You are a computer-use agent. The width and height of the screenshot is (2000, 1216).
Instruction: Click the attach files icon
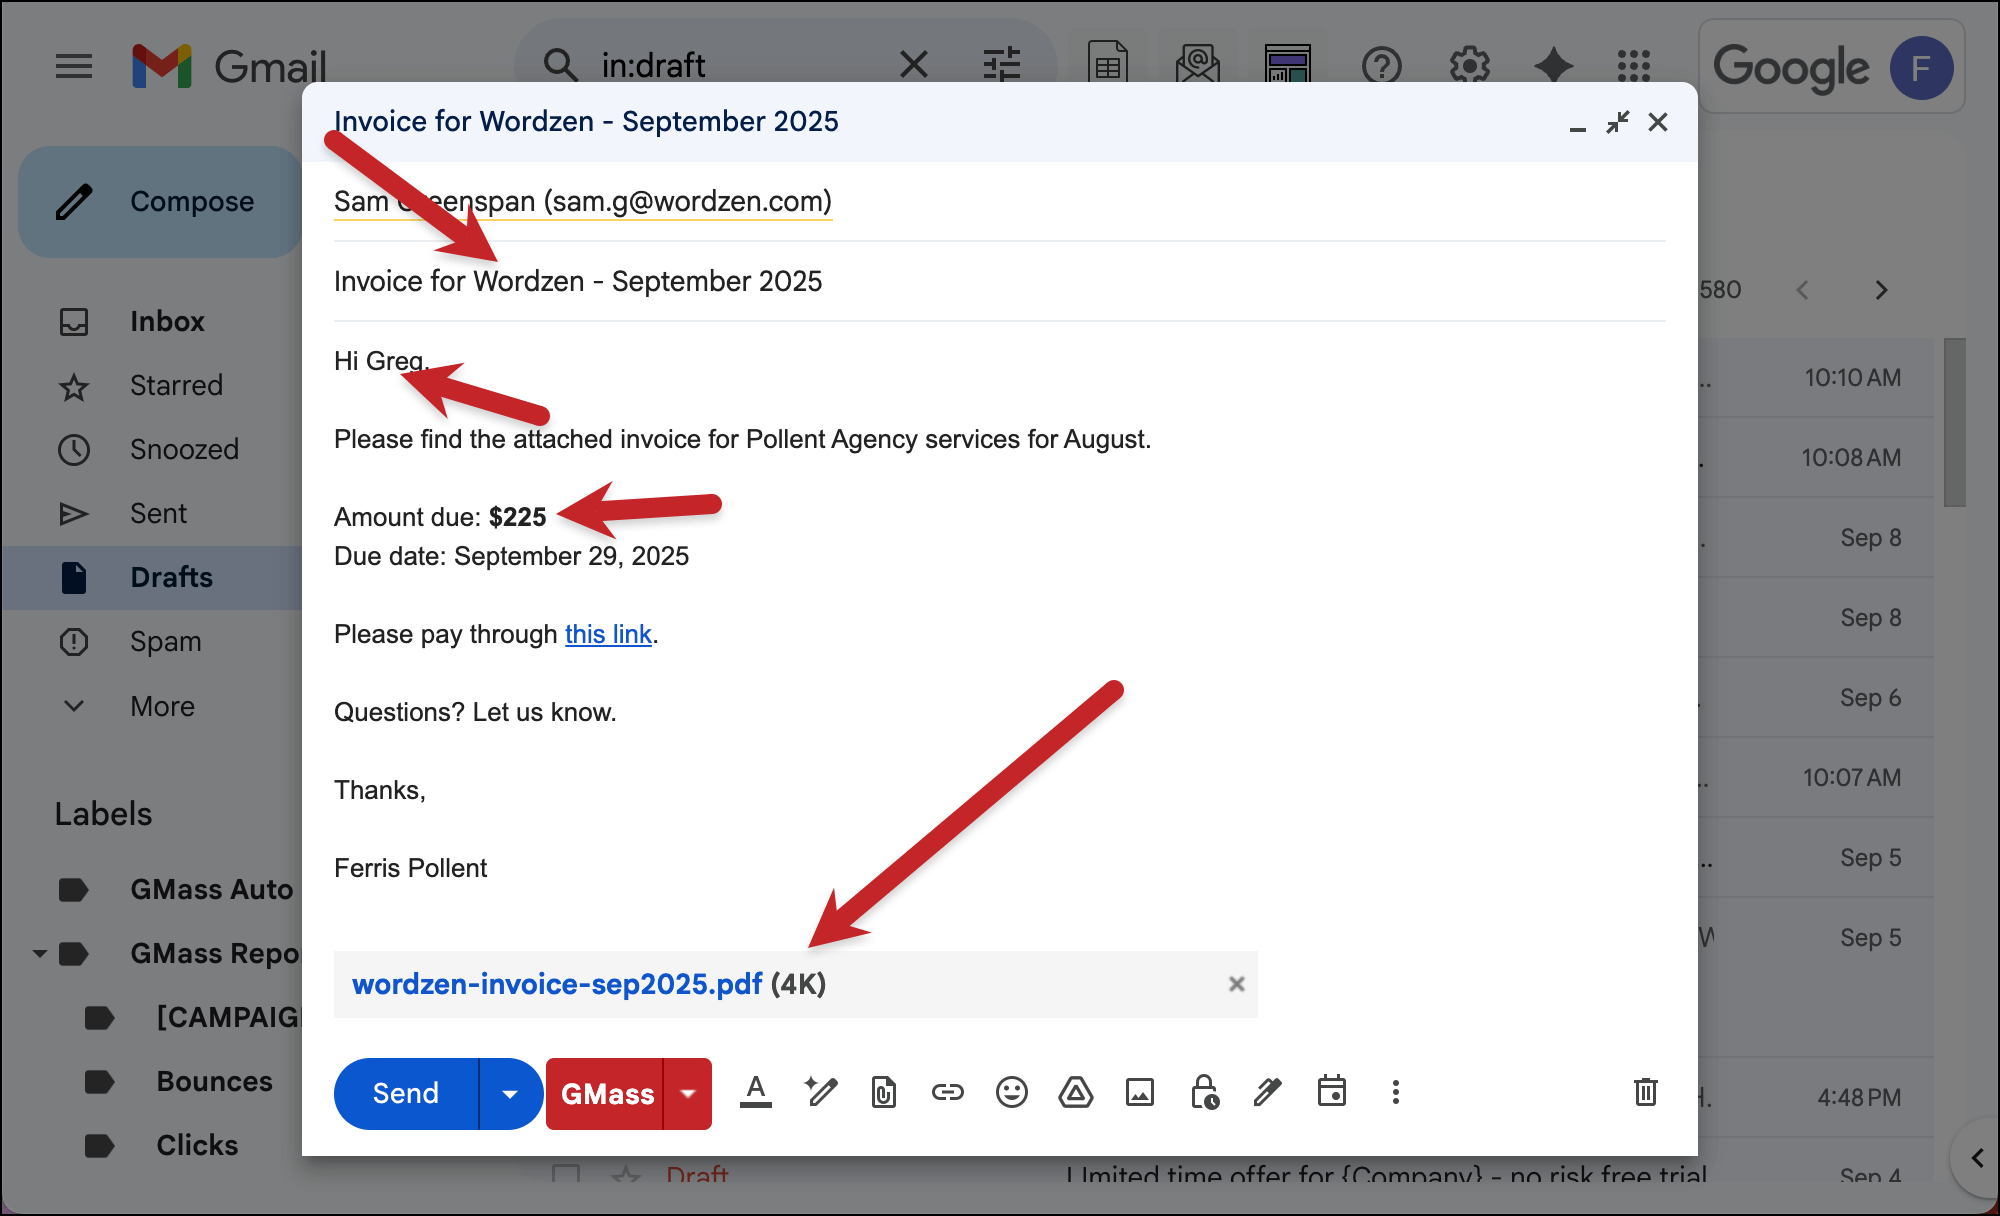pyautogui.click(x=884, y=1092)
